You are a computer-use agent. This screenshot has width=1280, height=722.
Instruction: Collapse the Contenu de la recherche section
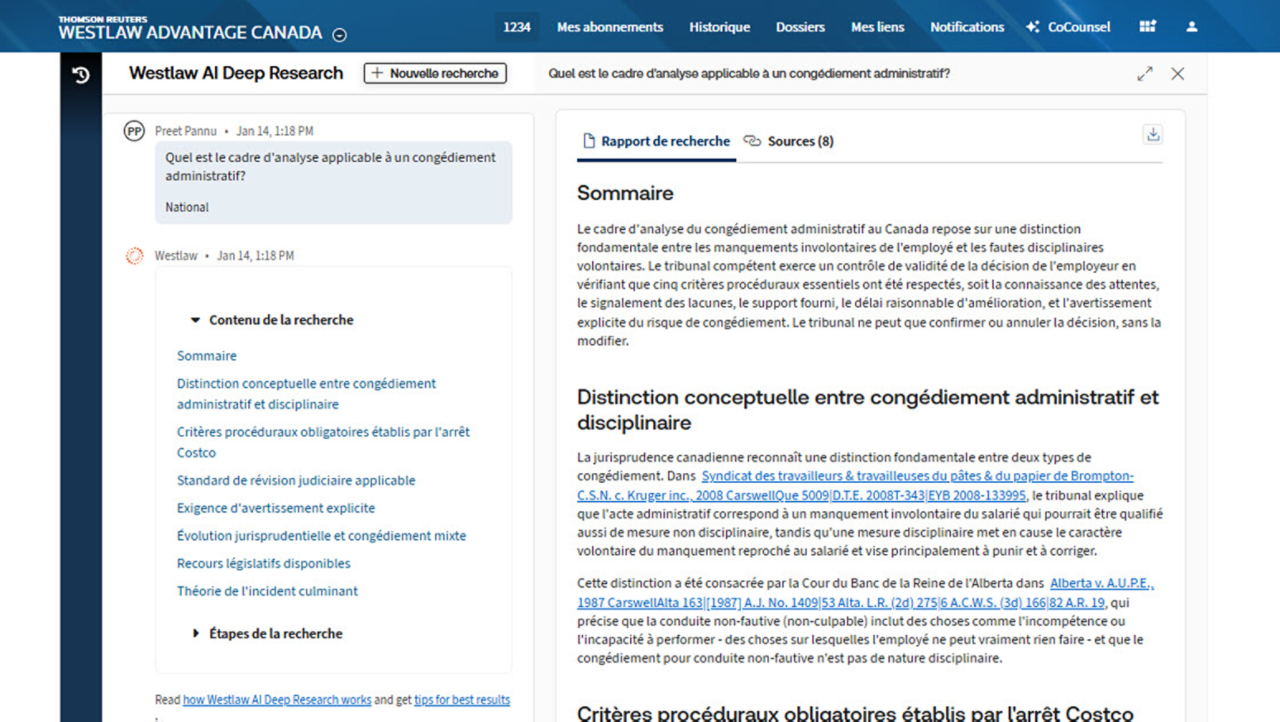tap(196, 320)
